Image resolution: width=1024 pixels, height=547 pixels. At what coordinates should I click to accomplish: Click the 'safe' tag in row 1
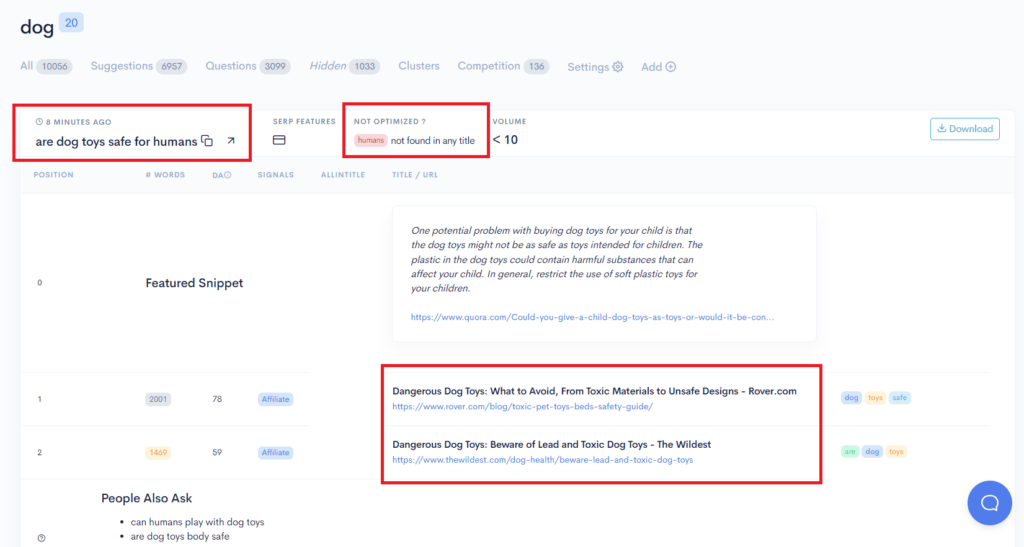(x=899, y=398)
